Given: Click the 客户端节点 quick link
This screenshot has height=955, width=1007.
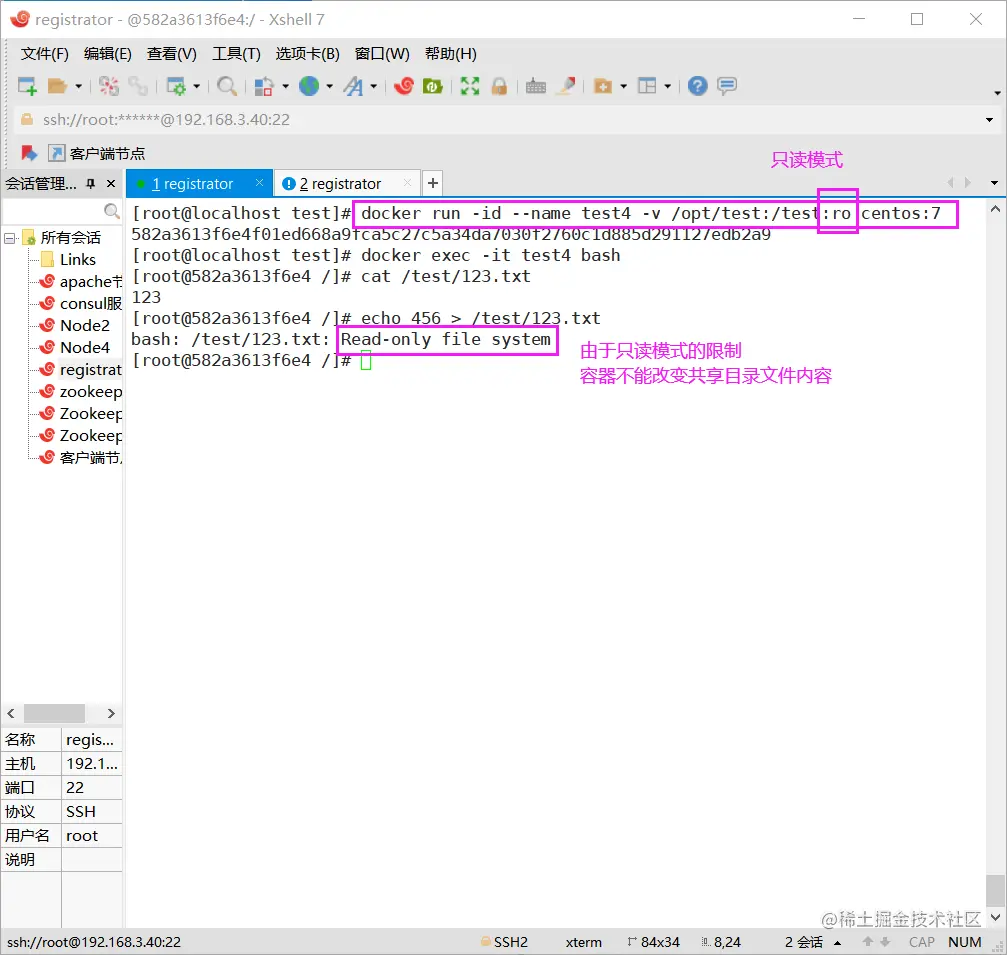Looking at the screenshot, I should 97,153.
